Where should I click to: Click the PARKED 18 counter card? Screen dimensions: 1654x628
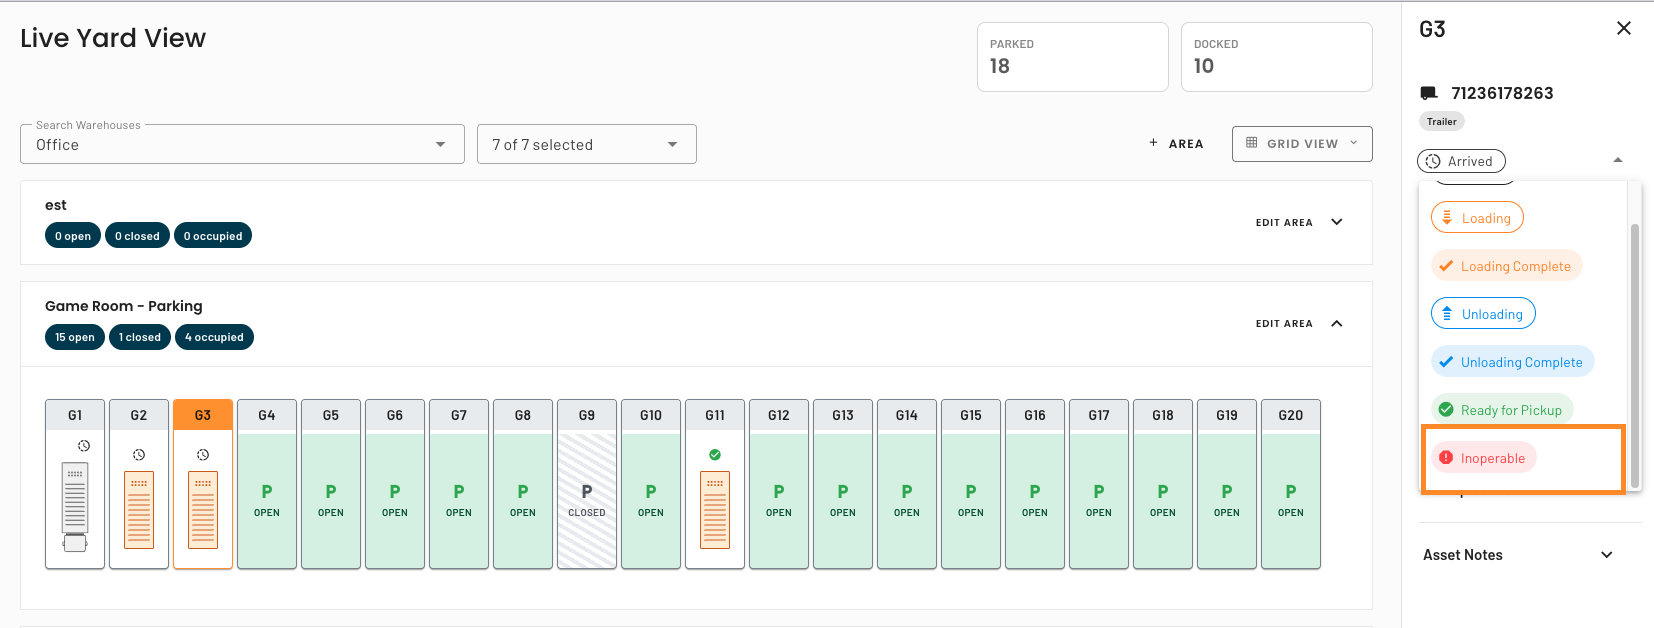point(1073,57)
